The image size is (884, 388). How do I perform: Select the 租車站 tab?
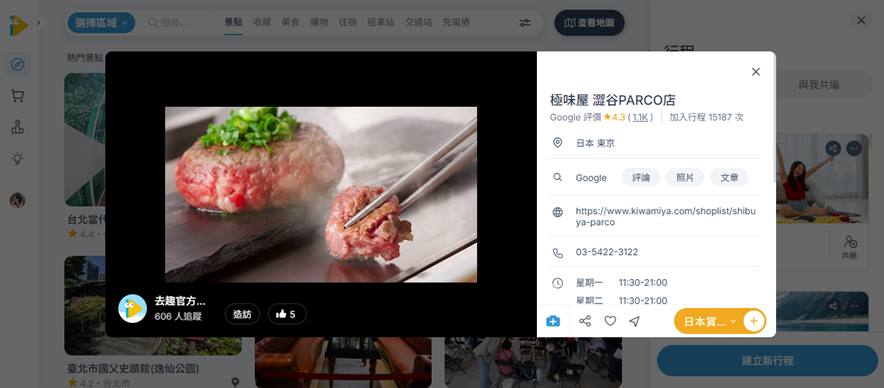click(x=381, y=23)
